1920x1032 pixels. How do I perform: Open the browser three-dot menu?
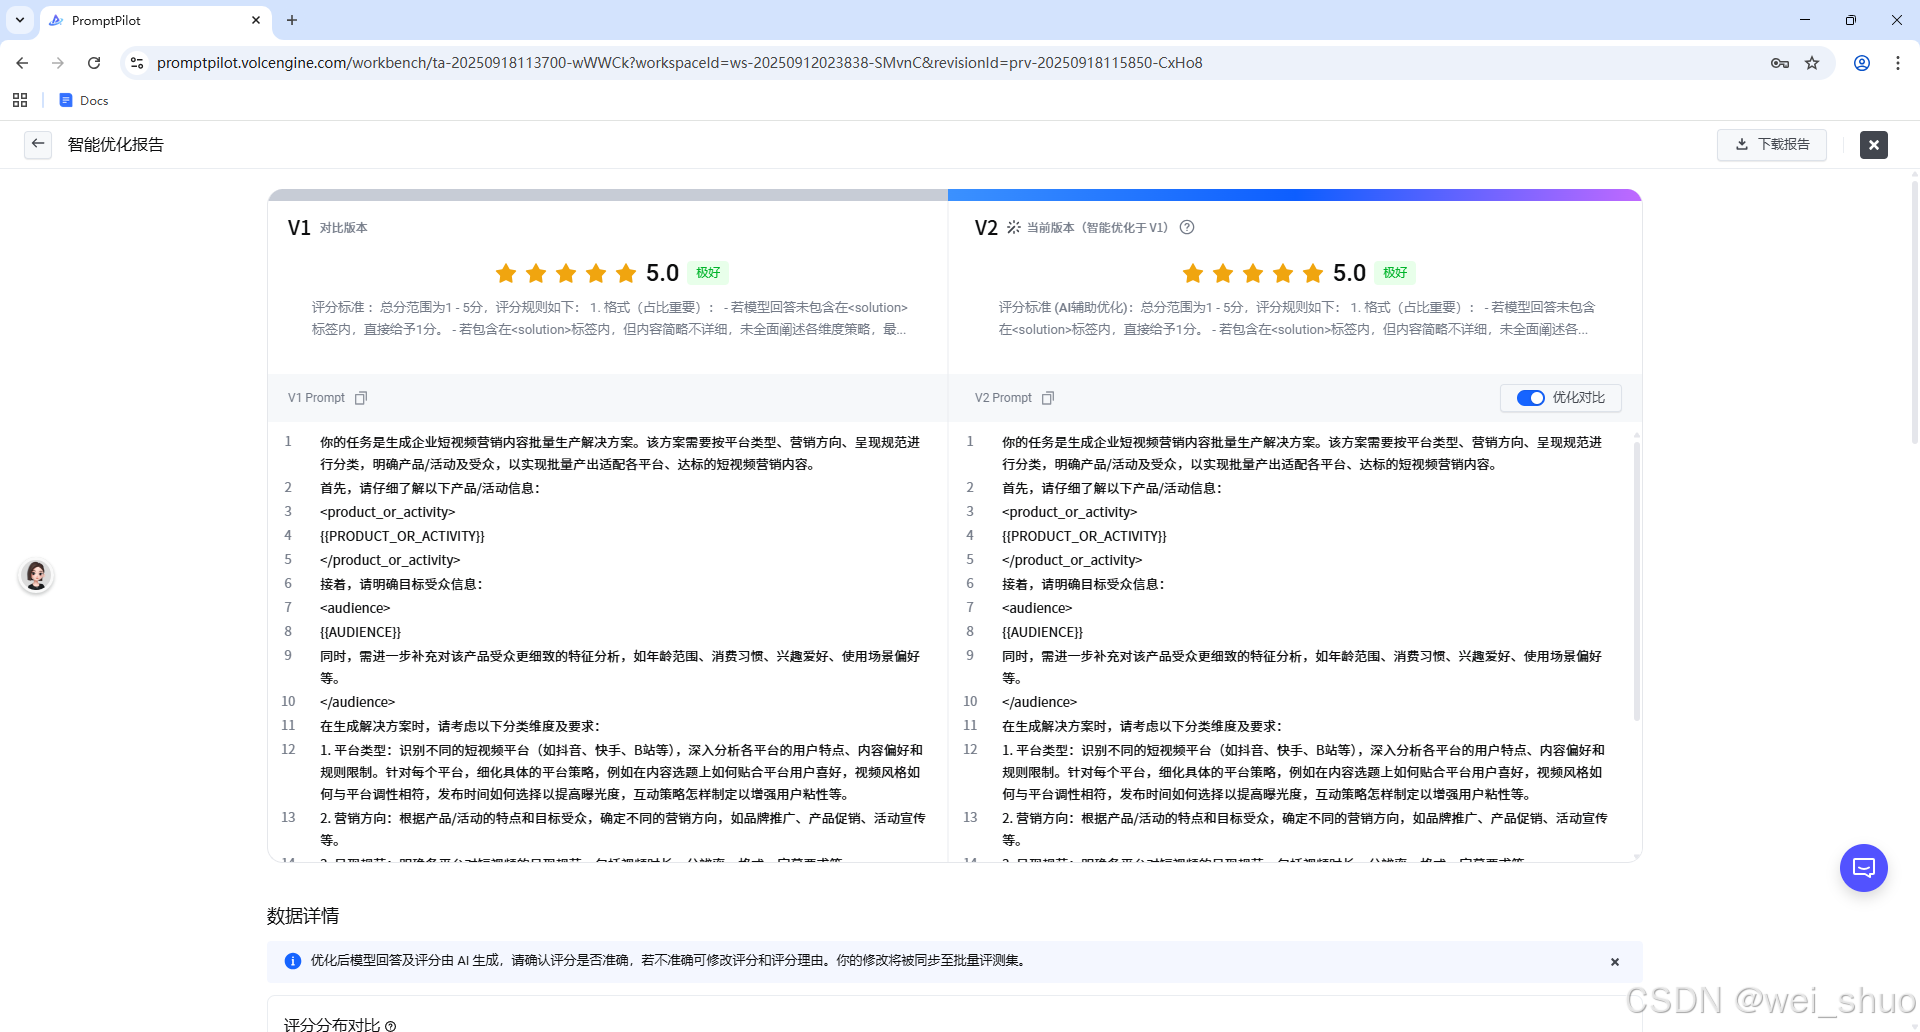click(1898, 63)
